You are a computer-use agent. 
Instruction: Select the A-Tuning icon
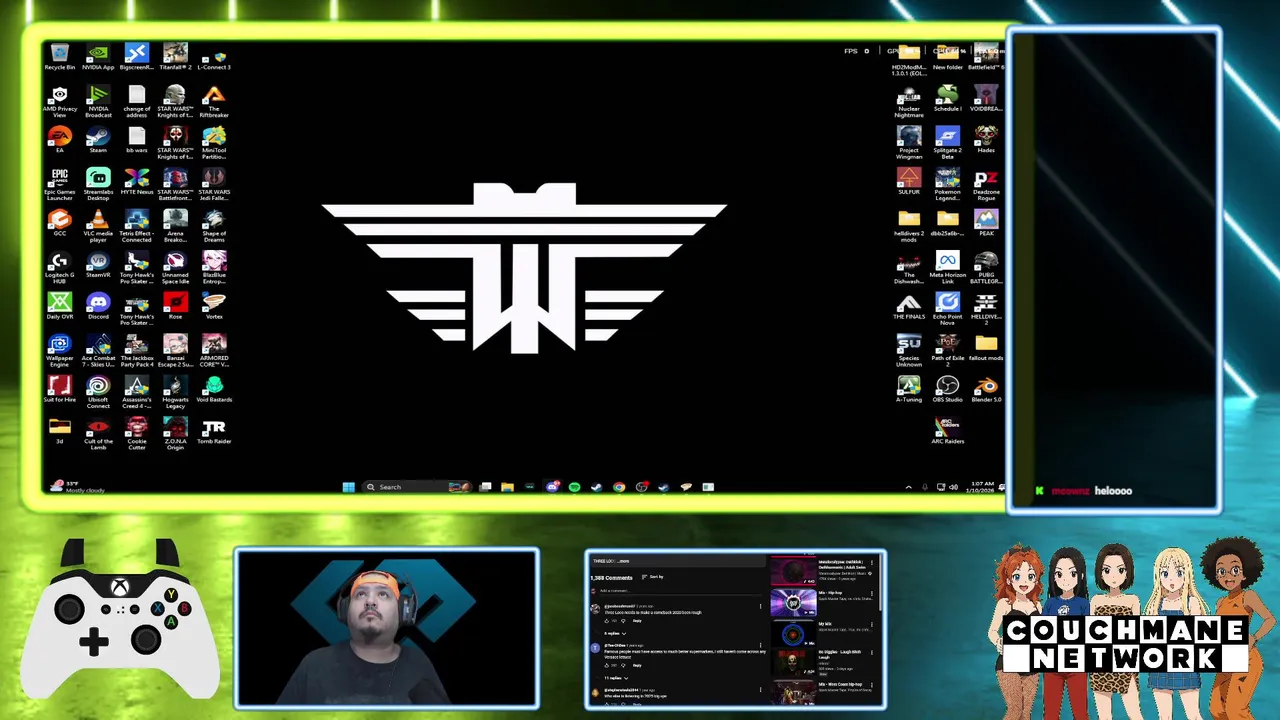[909, 389]
